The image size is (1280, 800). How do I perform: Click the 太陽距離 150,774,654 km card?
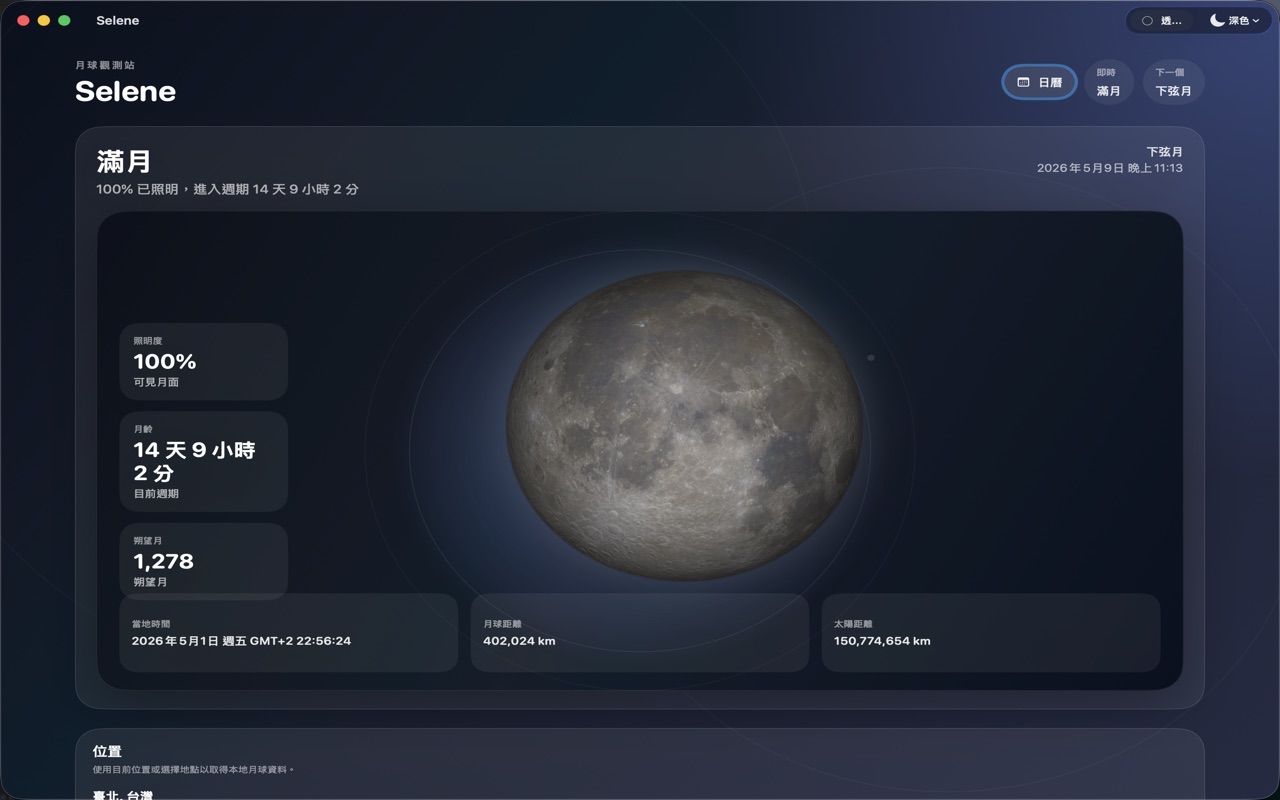click(991, 633)
